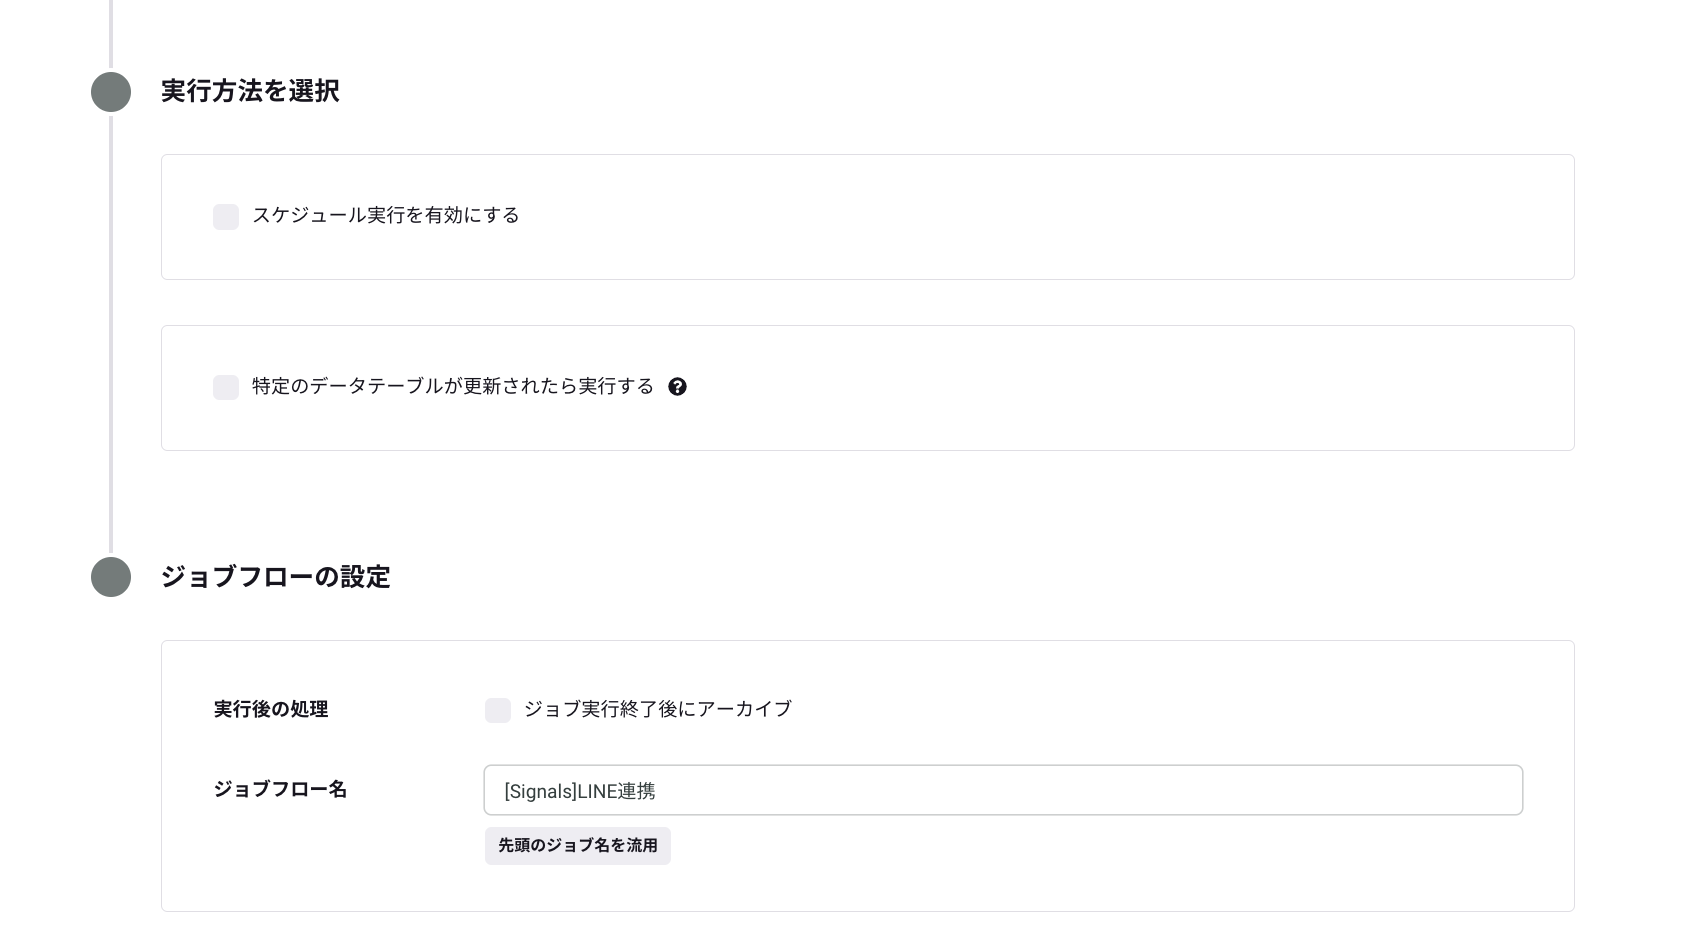Click the ジョブ実行終了後にアーカイブ label text
This screenshot has width=1690, height=940.
tap(658, 709)
